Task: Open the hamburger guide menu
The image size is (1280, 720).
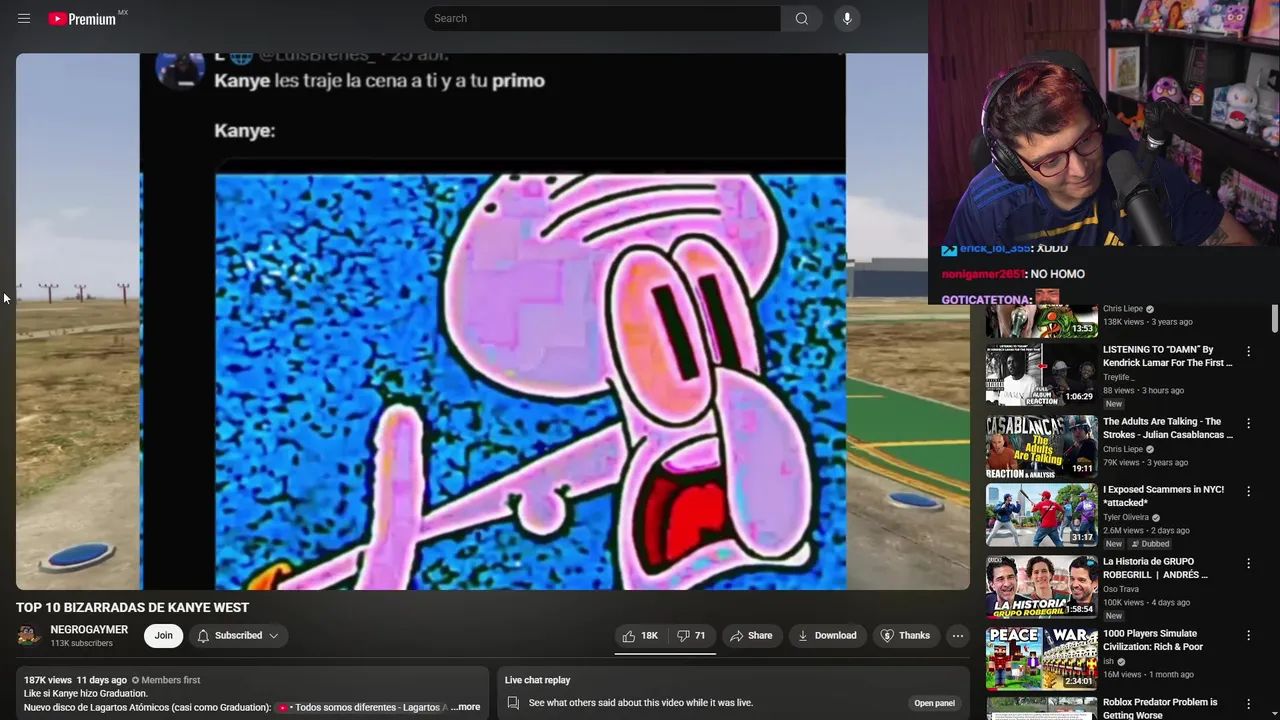Action: [x=24, y=18]
